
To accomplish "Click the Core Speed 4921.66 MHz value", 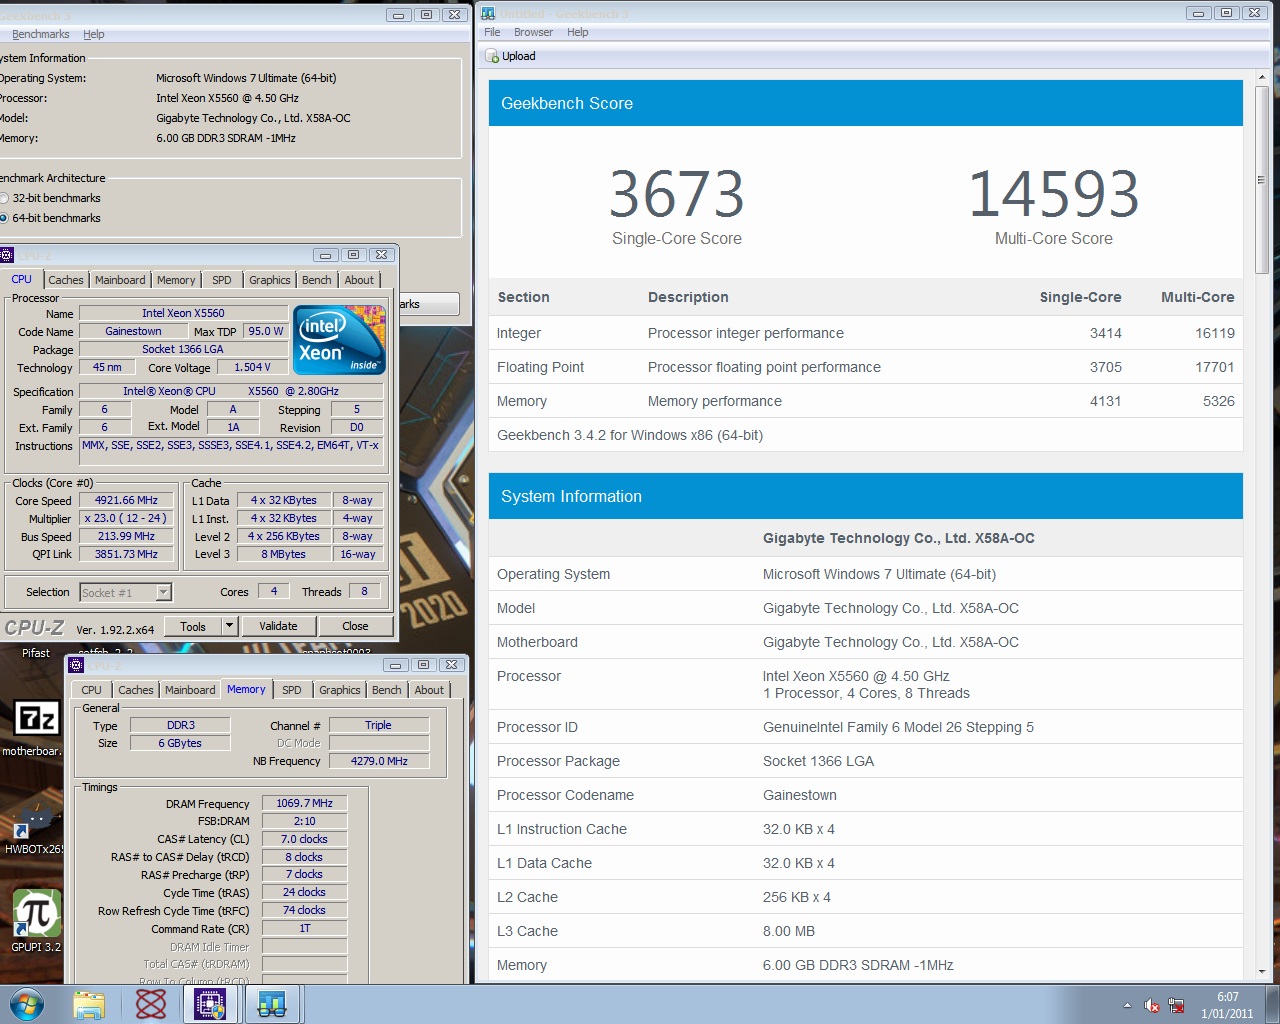I will pyautogui.click(x=126, y=500).
